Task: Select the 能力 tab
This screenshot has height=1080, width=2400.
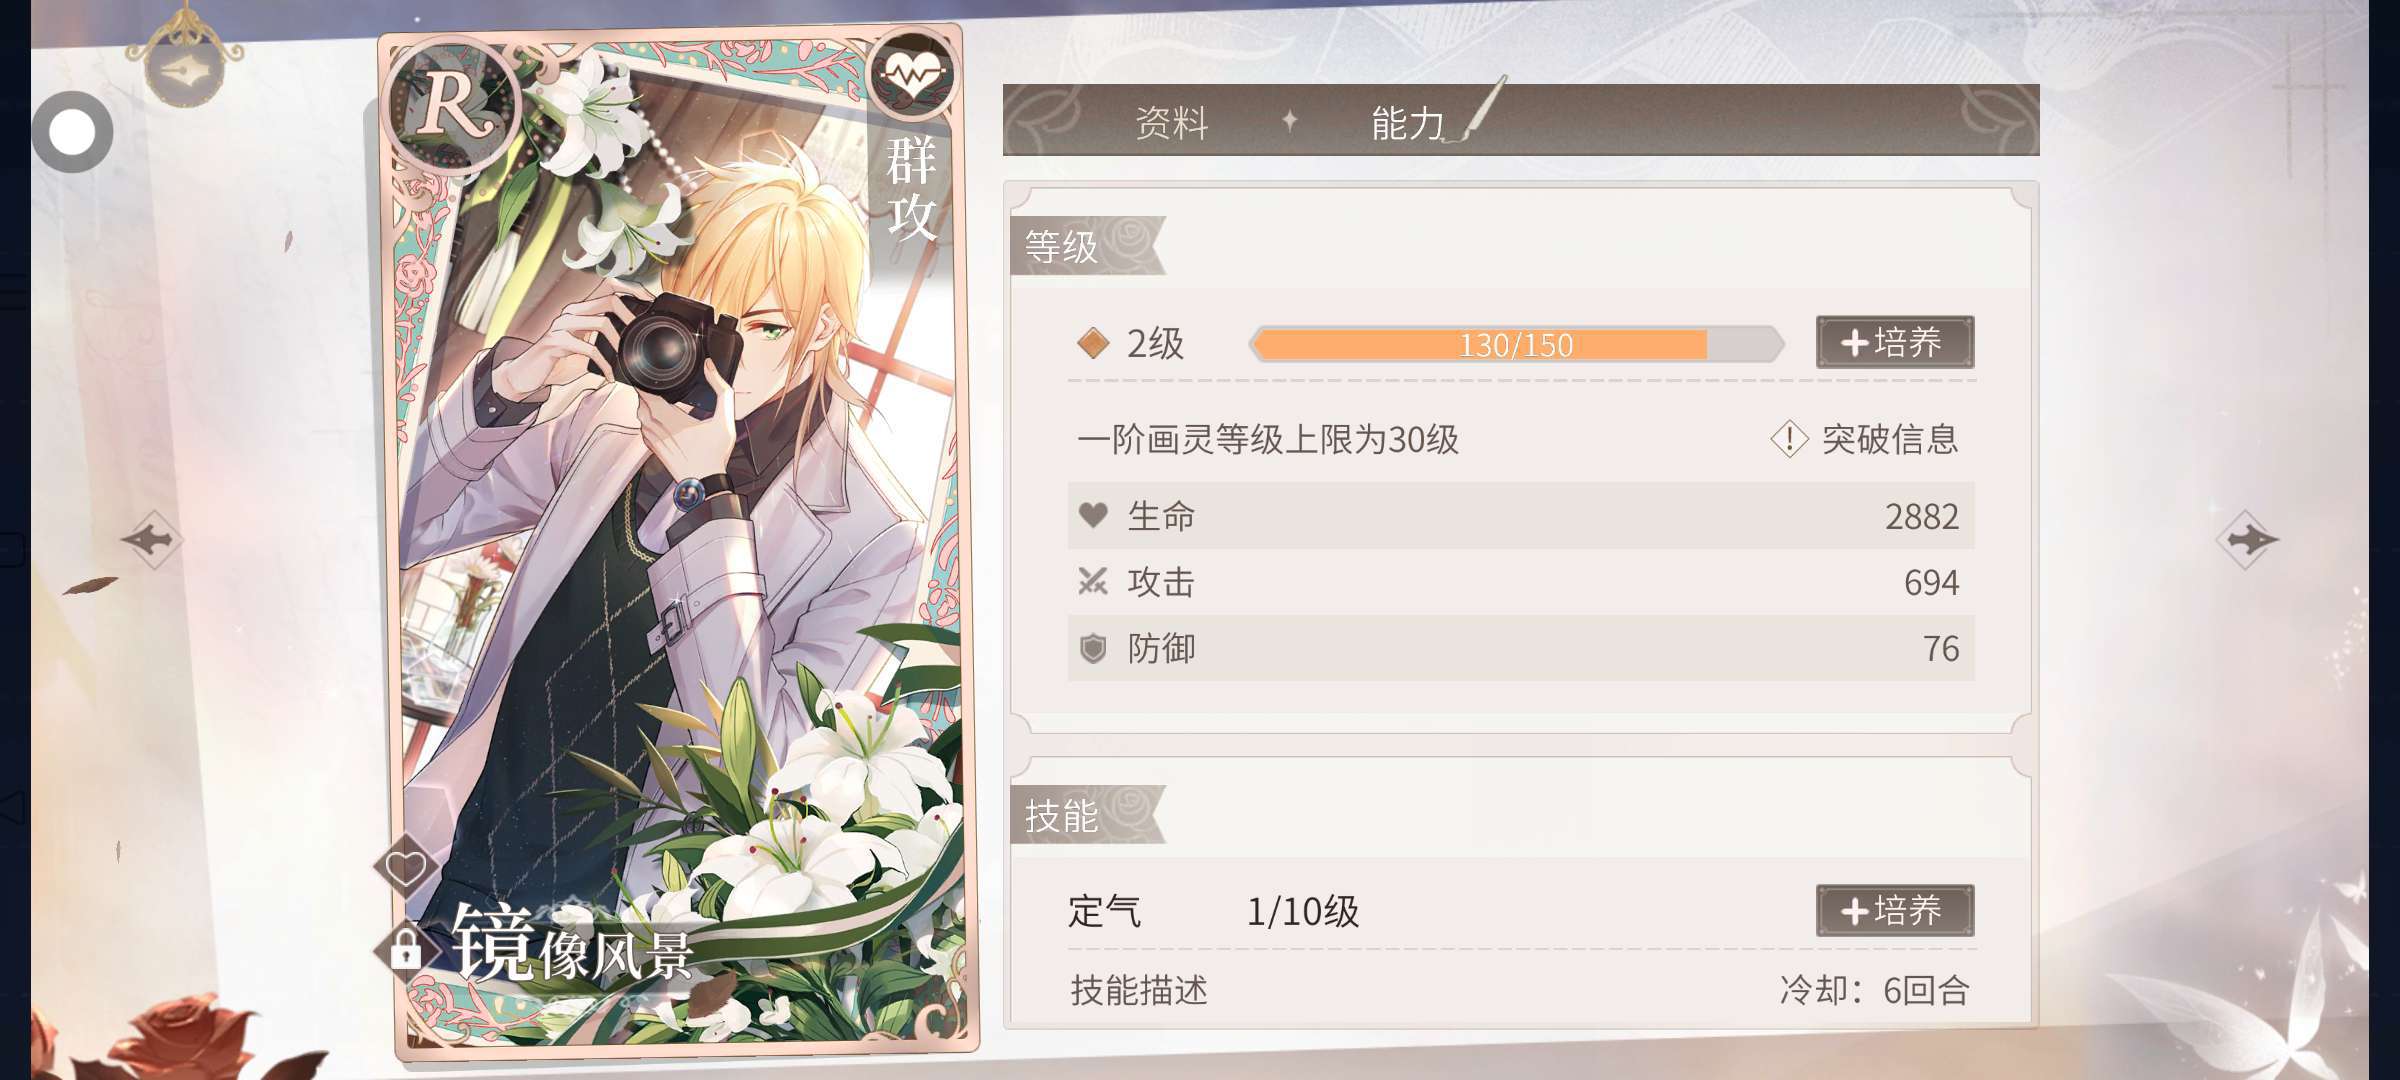Action: (1408, 123)
